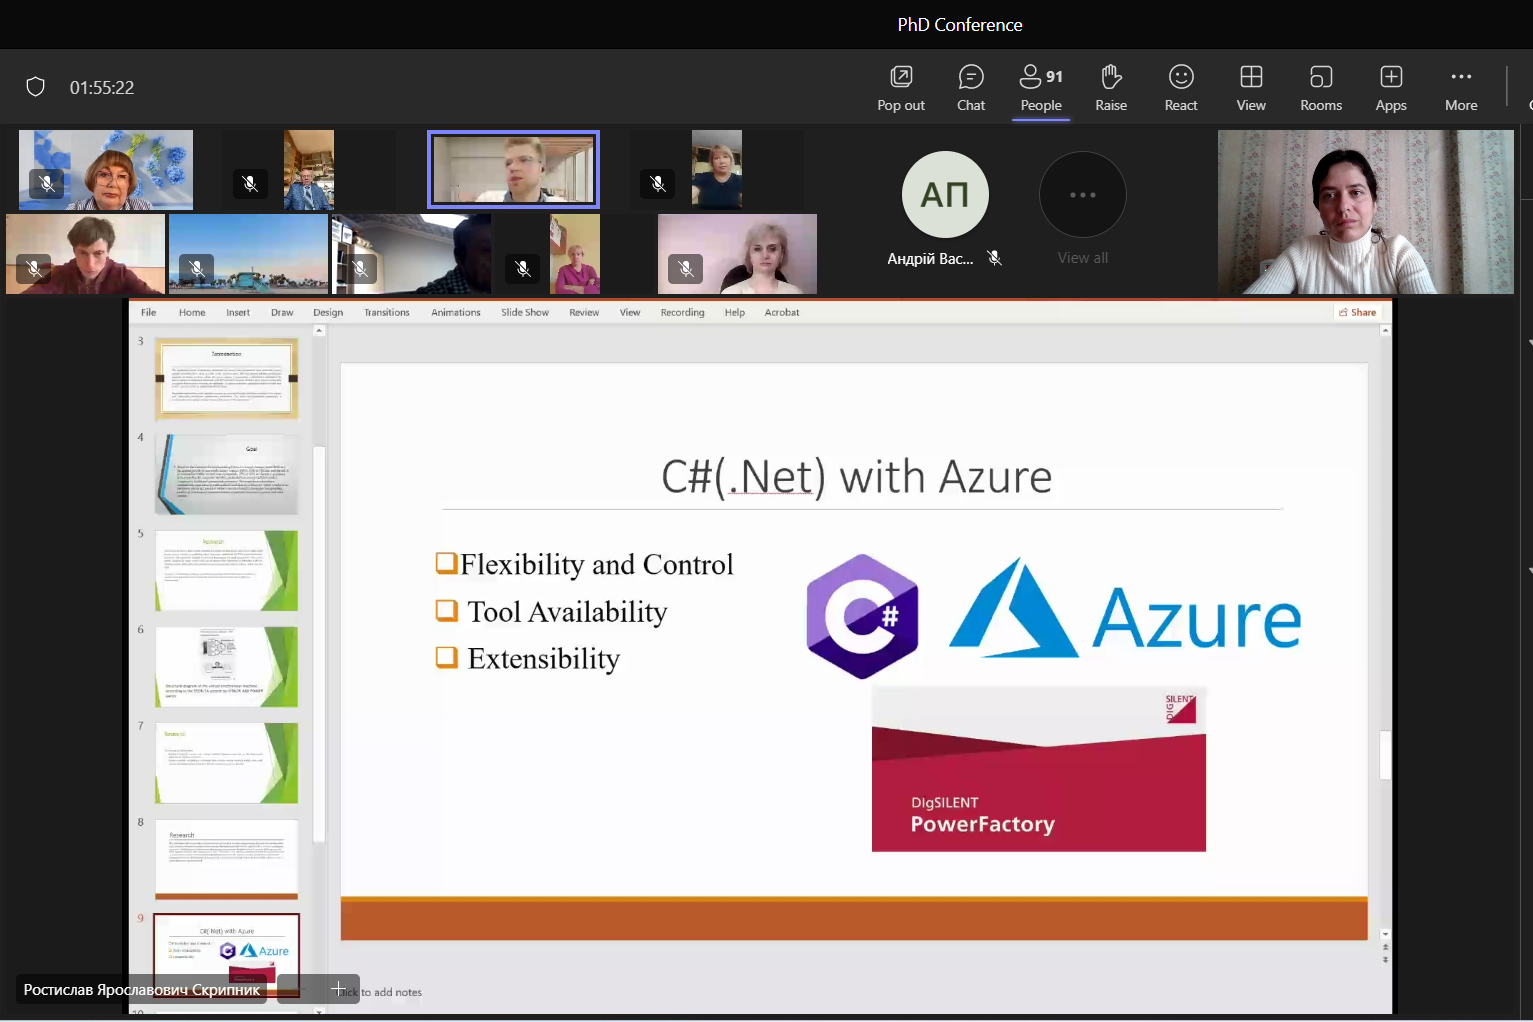Click the slide panel vertical scrollbar
The image size is (1533, 1022).
319,640
